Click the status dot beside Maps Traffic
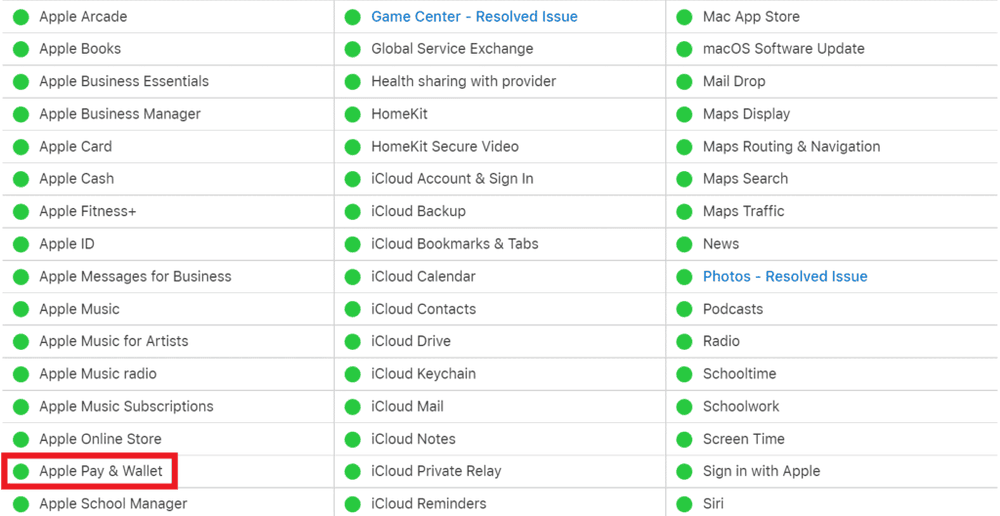1000x516 pixels. click(x=685, y=212)
